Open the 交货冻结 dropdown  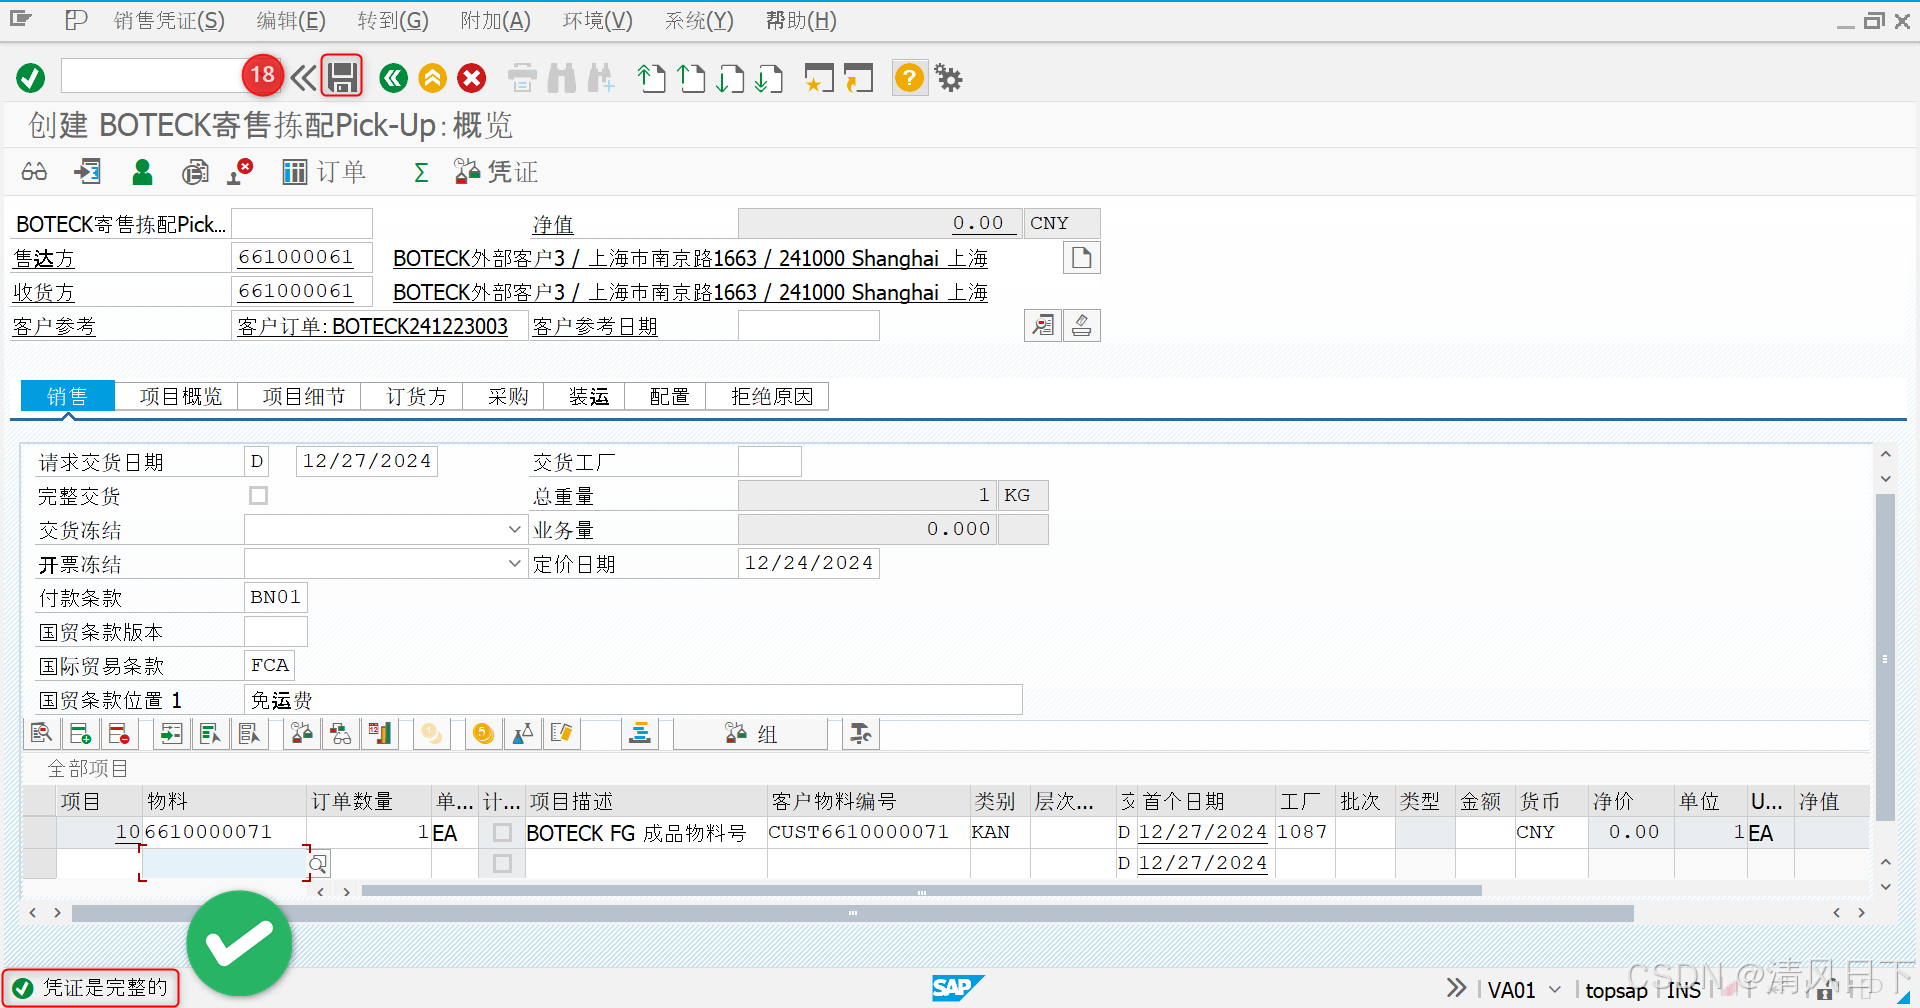coord(514,530)
